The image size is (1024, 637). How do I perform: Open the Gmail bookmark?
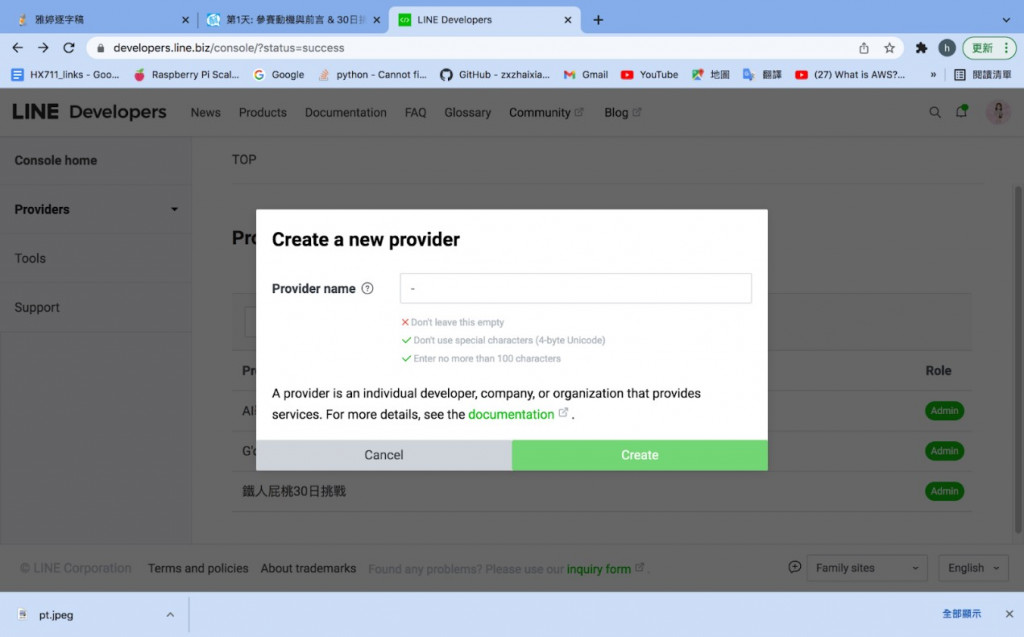tap(586, 74)
